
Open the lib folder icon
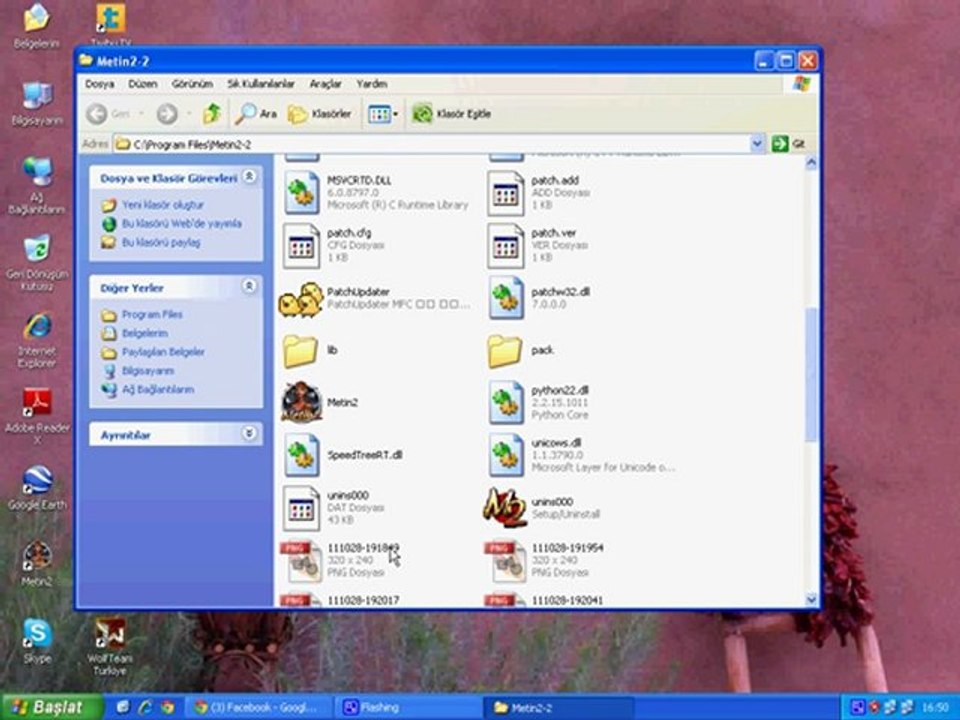tap(301, 351)
